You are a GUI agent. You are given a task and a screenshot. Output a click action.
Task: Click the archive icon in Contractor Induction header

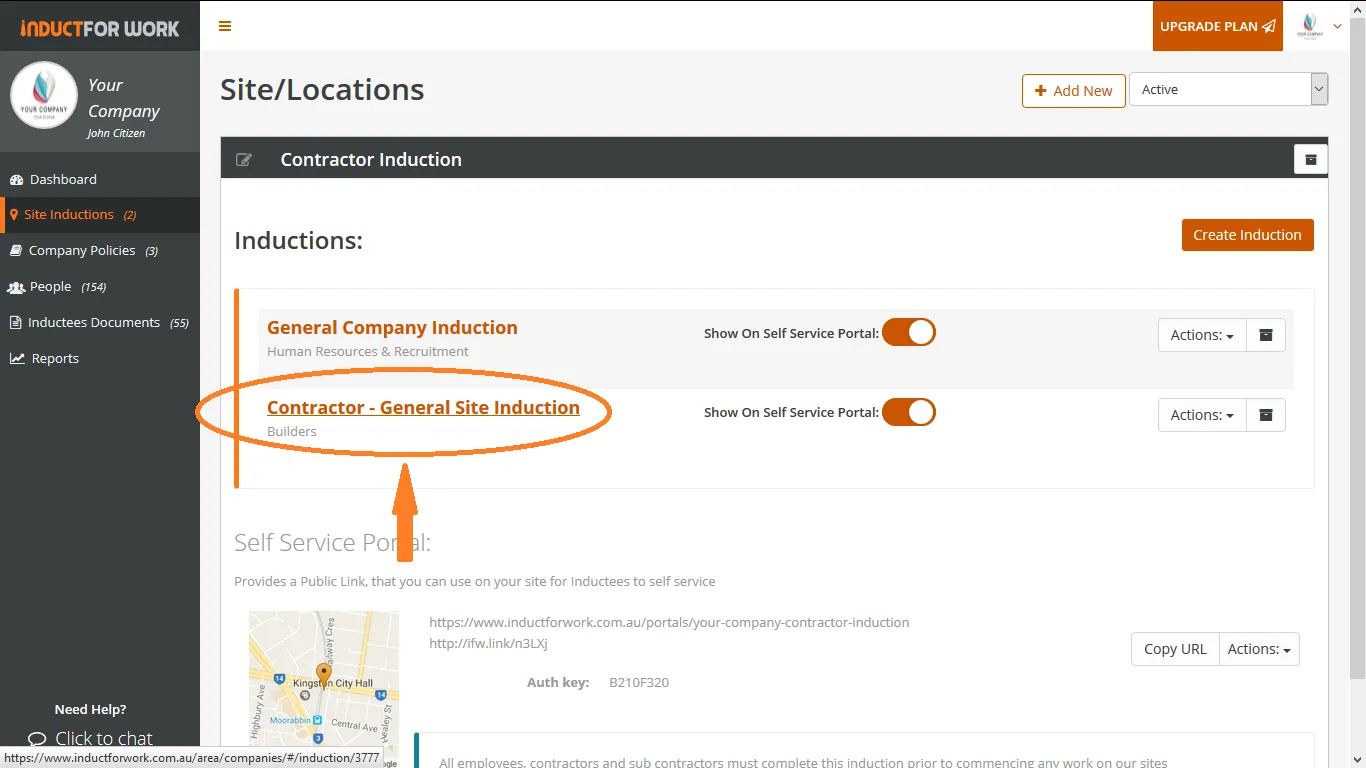click(1311, 159)
